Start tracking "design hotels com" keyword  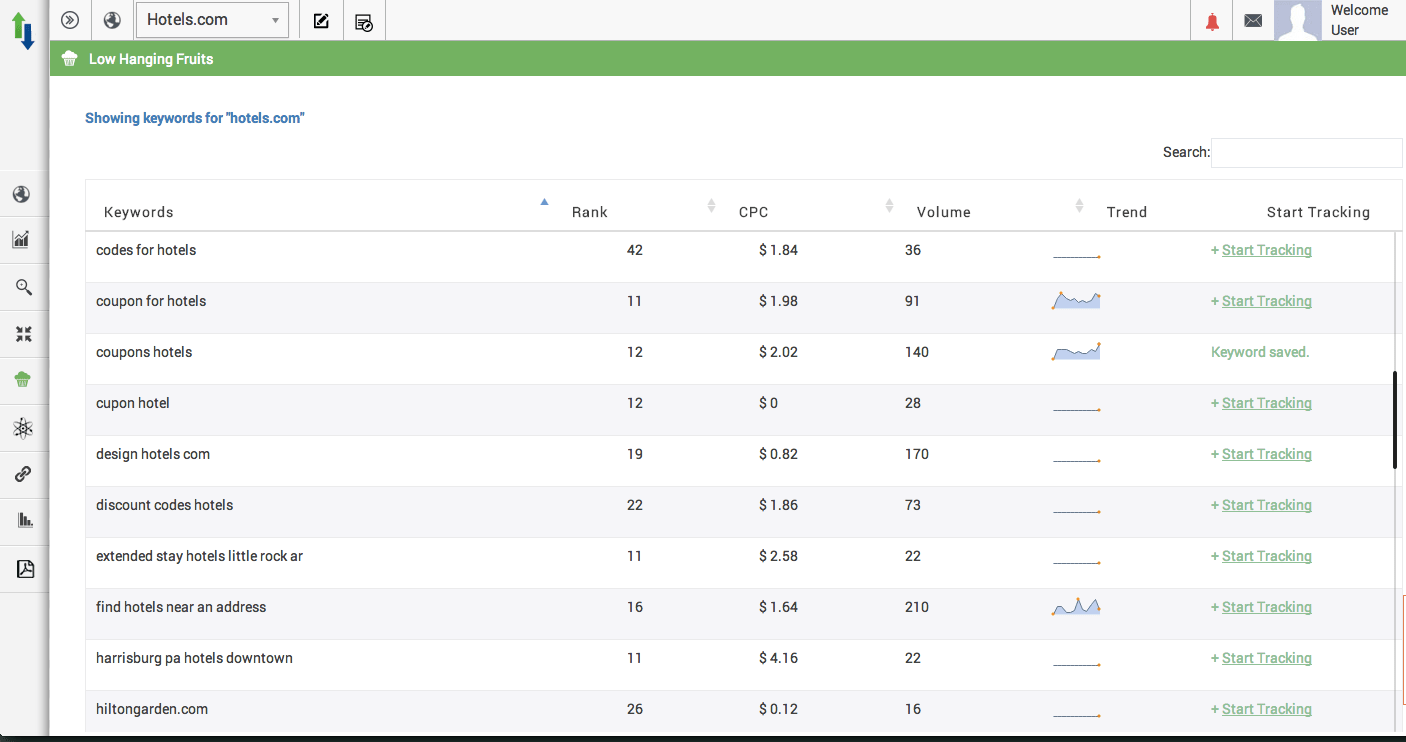coord(1266,454)
